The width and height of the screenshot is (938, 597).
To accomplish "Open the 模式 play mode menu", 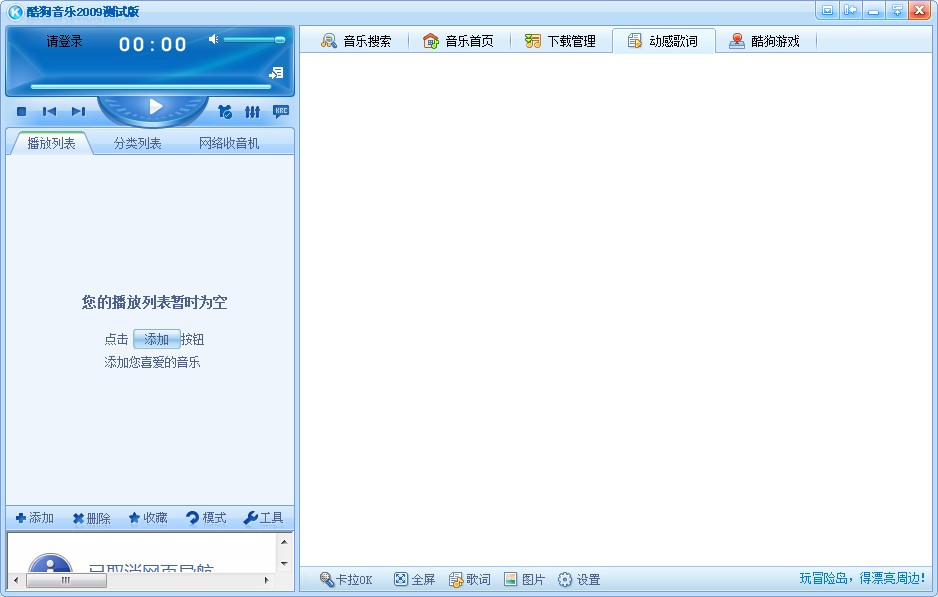I will (206, 518).
